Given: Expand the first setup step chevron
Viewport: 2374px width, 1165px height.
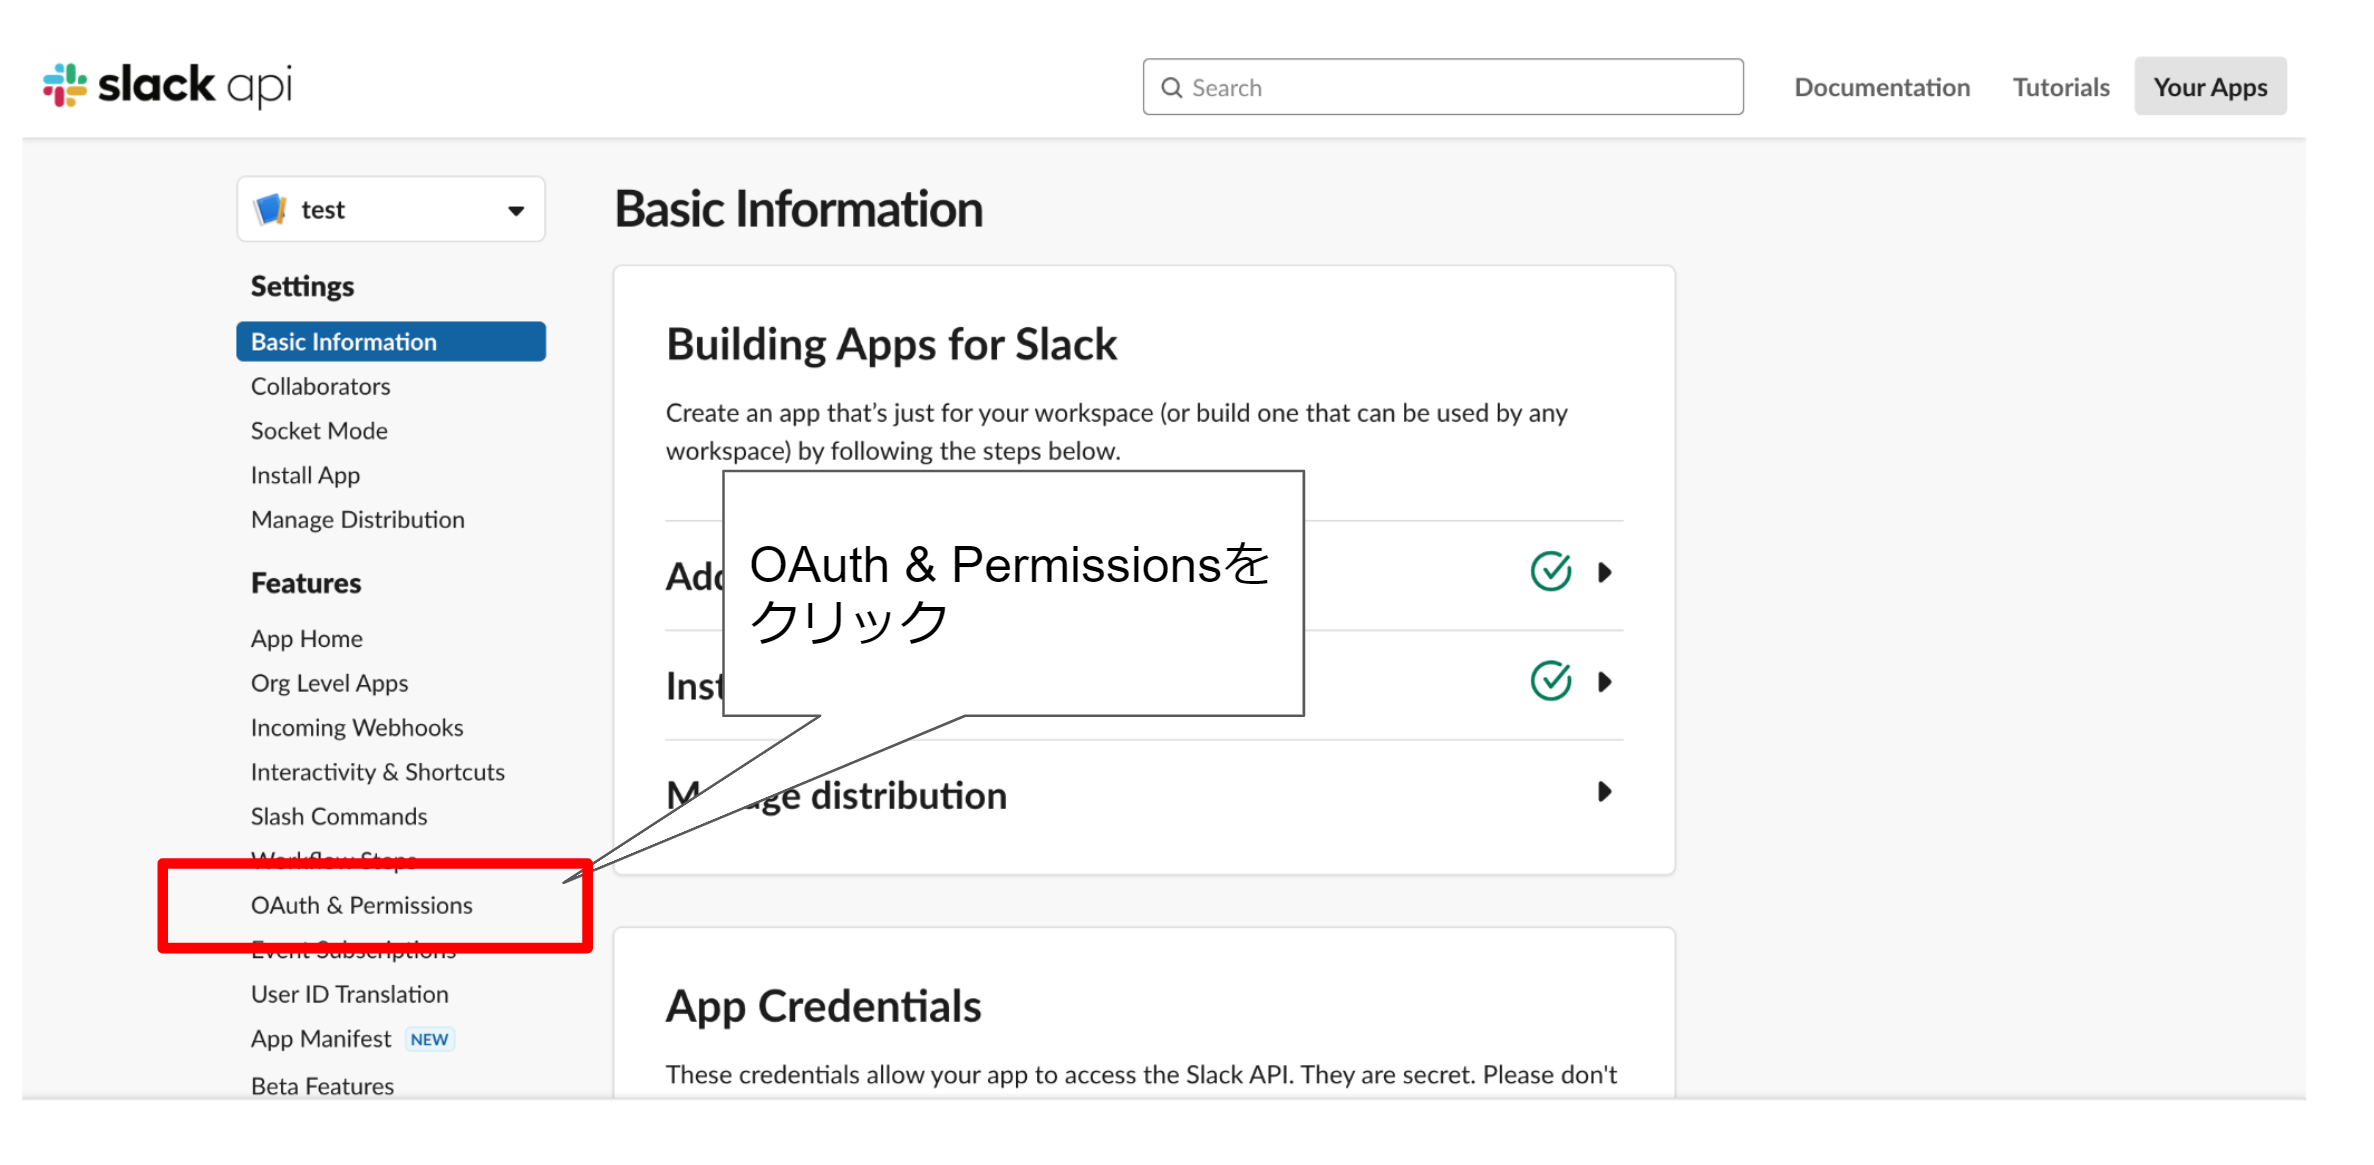Looking at the screenshot, I should tap(1604, 571).
